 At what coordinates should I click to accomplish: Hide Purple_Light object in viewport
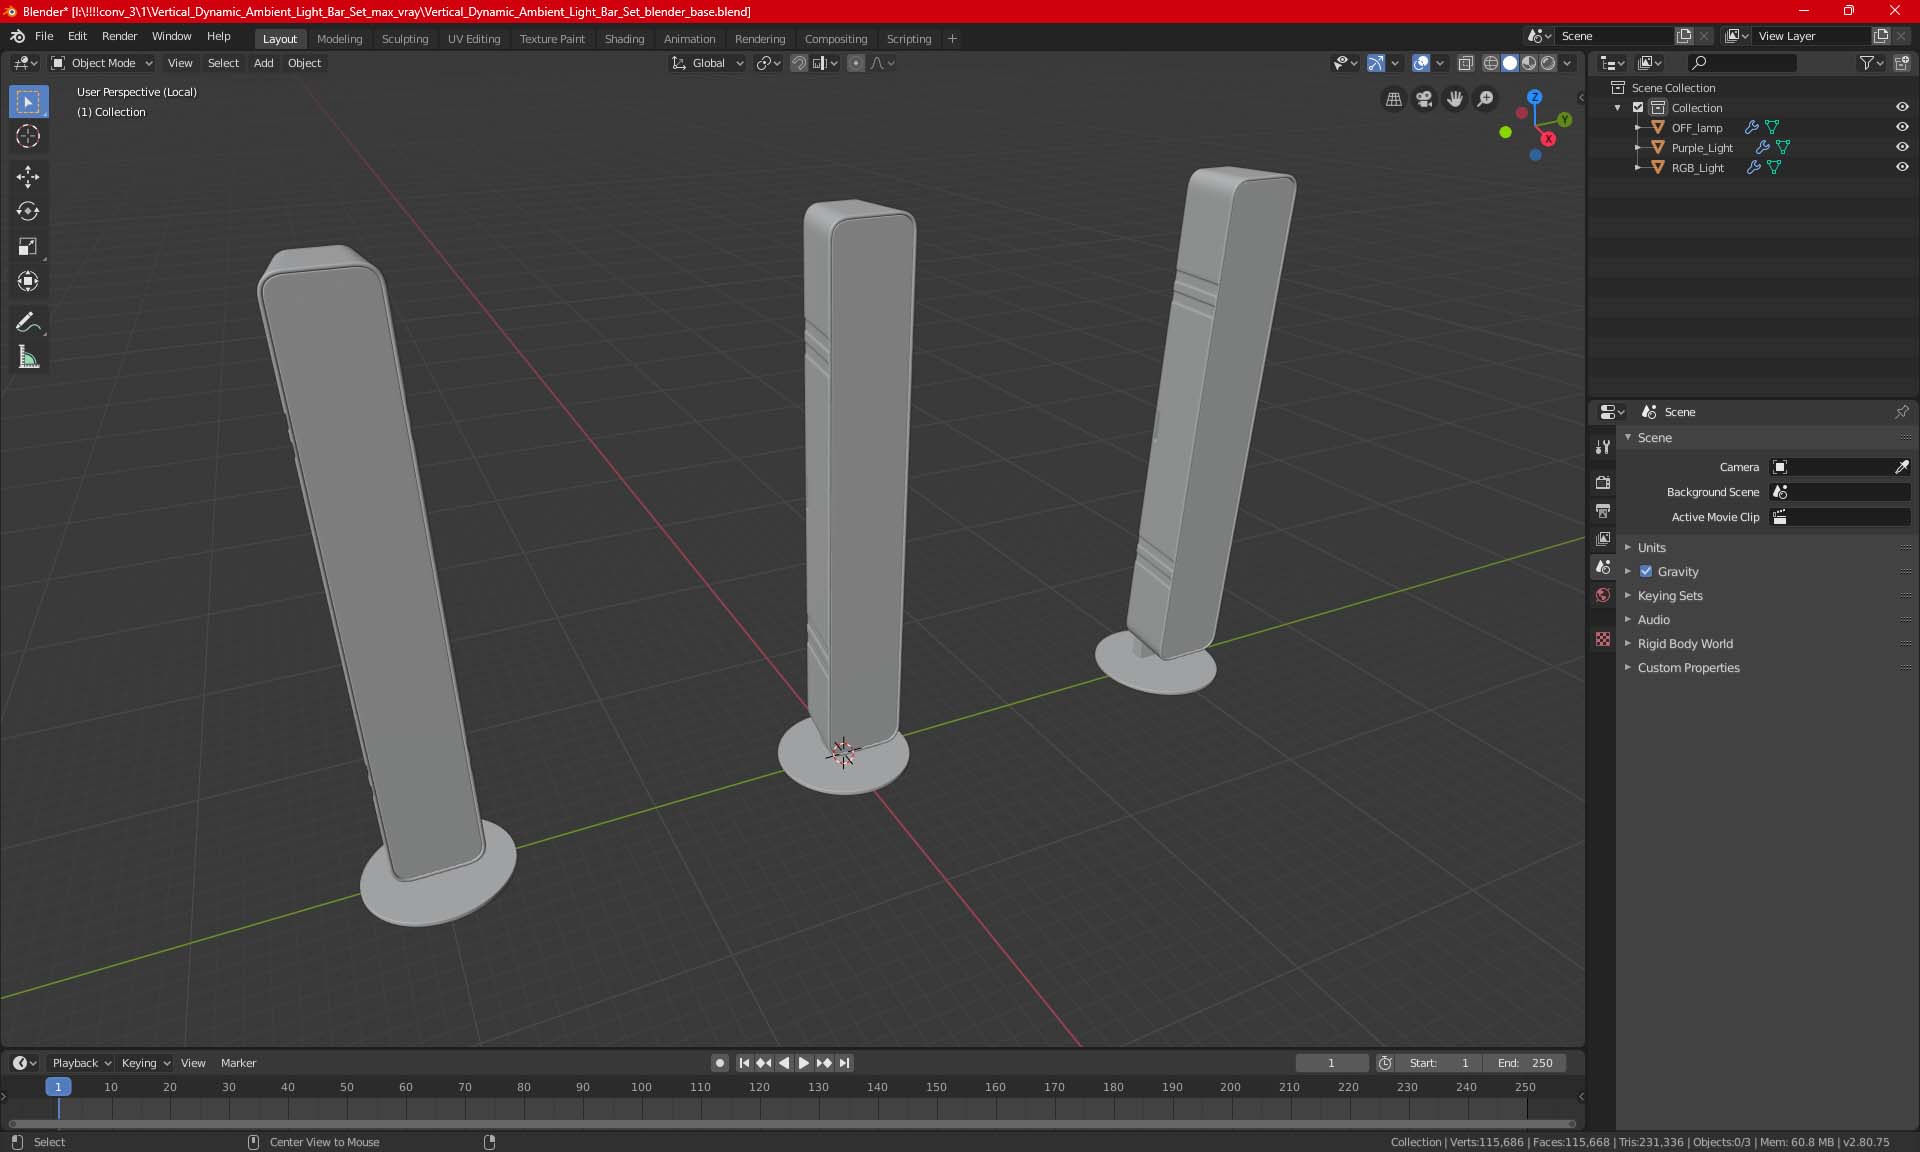pyautogui.click(x=1902, y=148)
